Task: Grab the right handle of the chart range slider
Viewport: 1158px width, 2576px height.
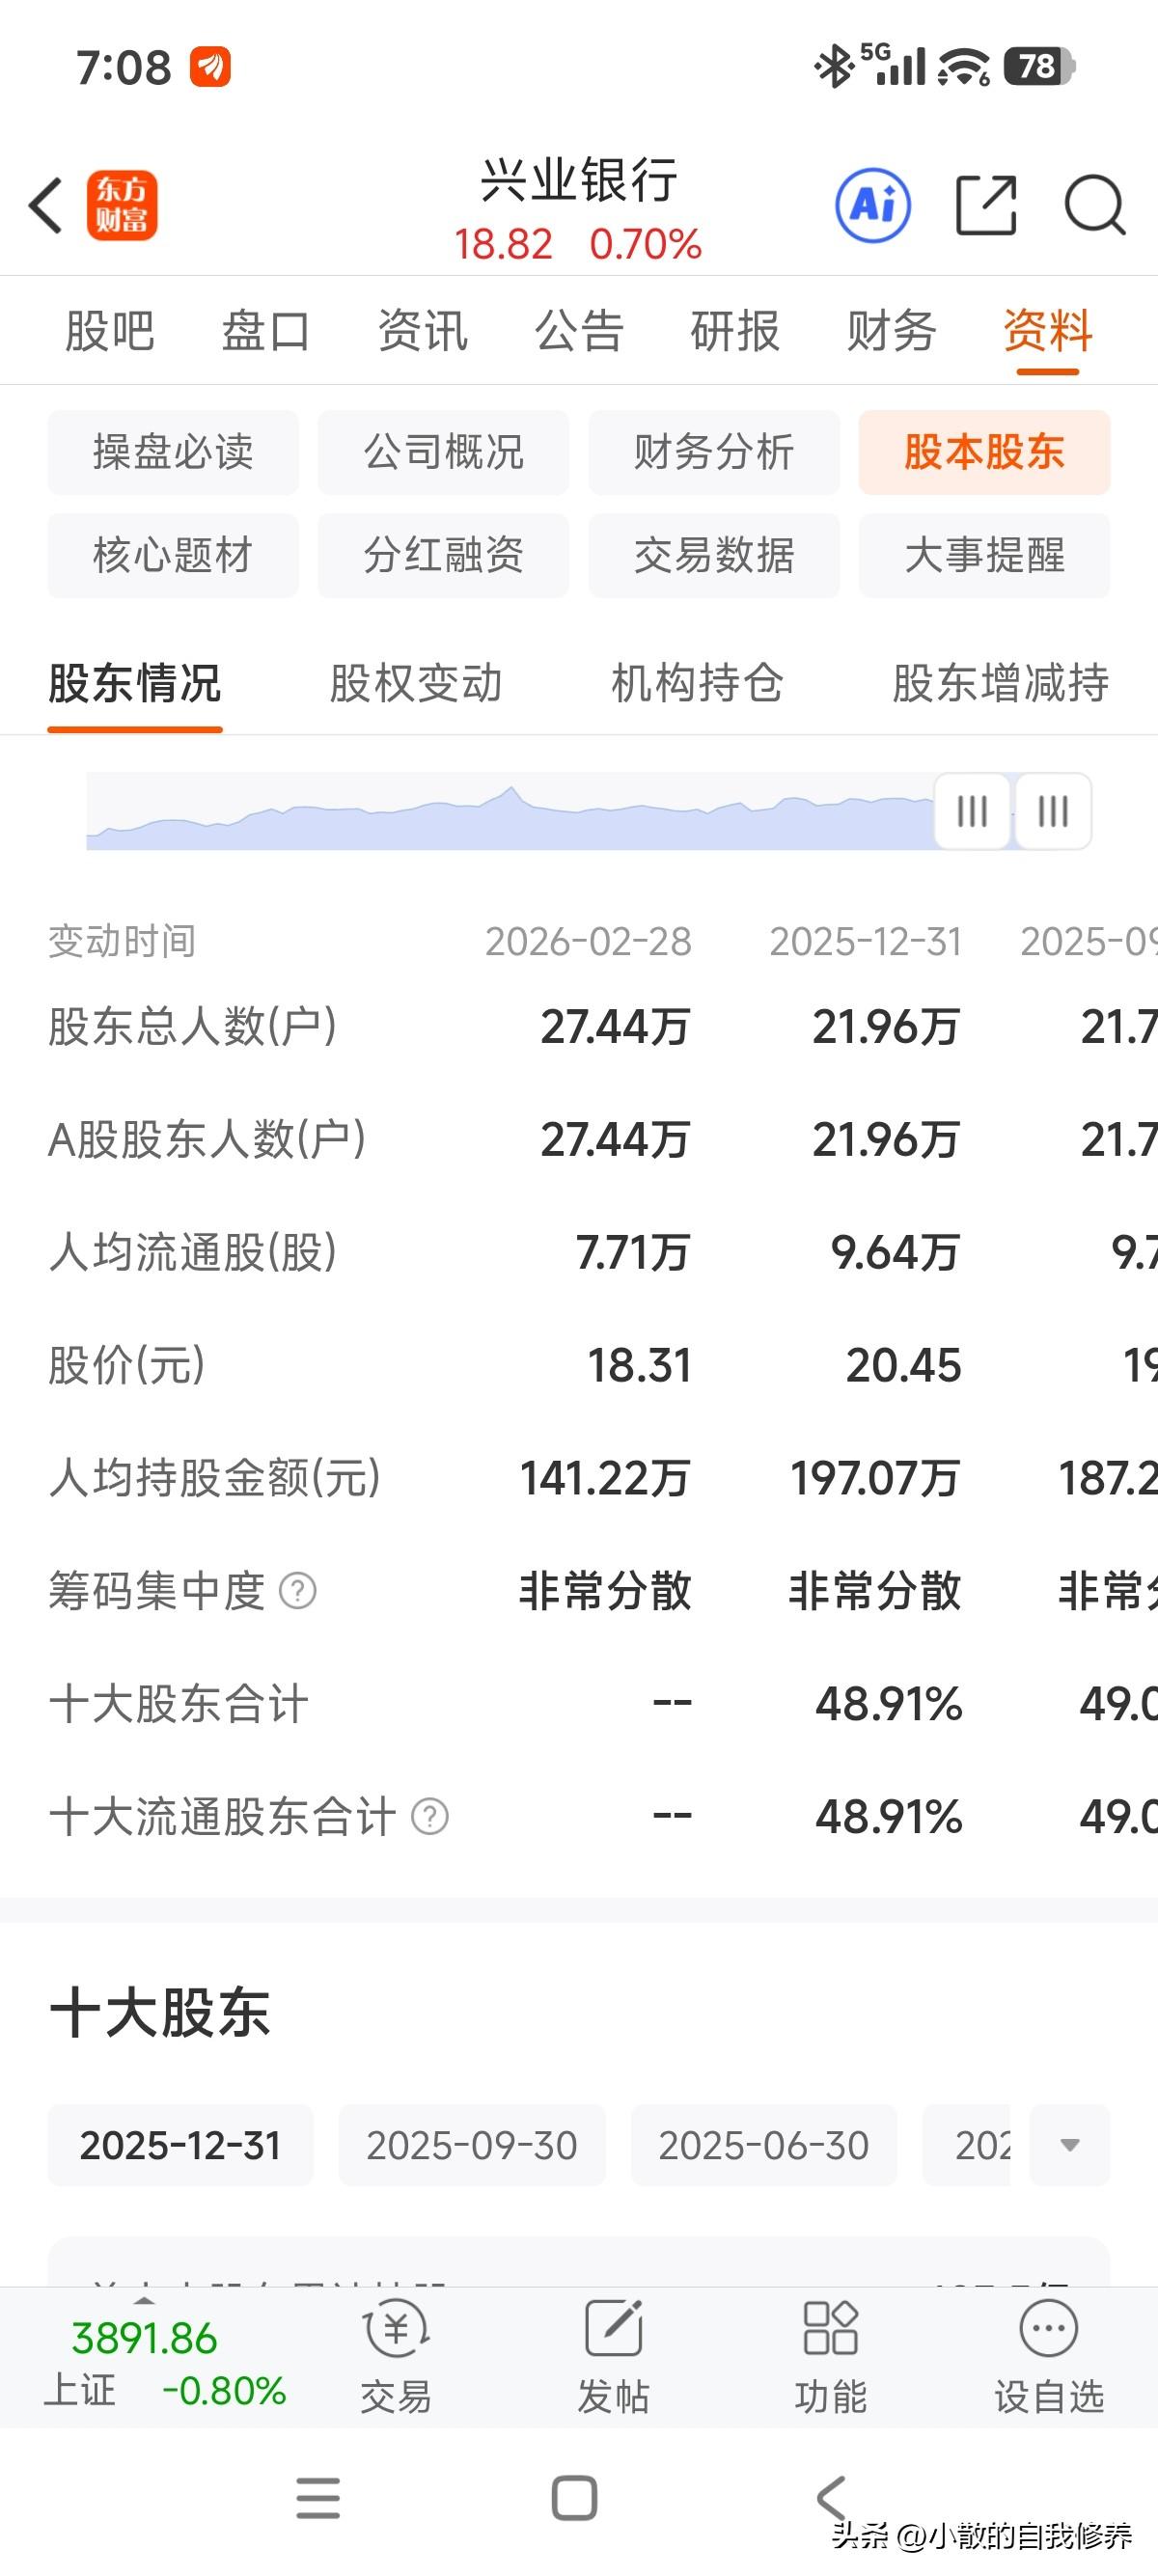Action: [1053, 811]
